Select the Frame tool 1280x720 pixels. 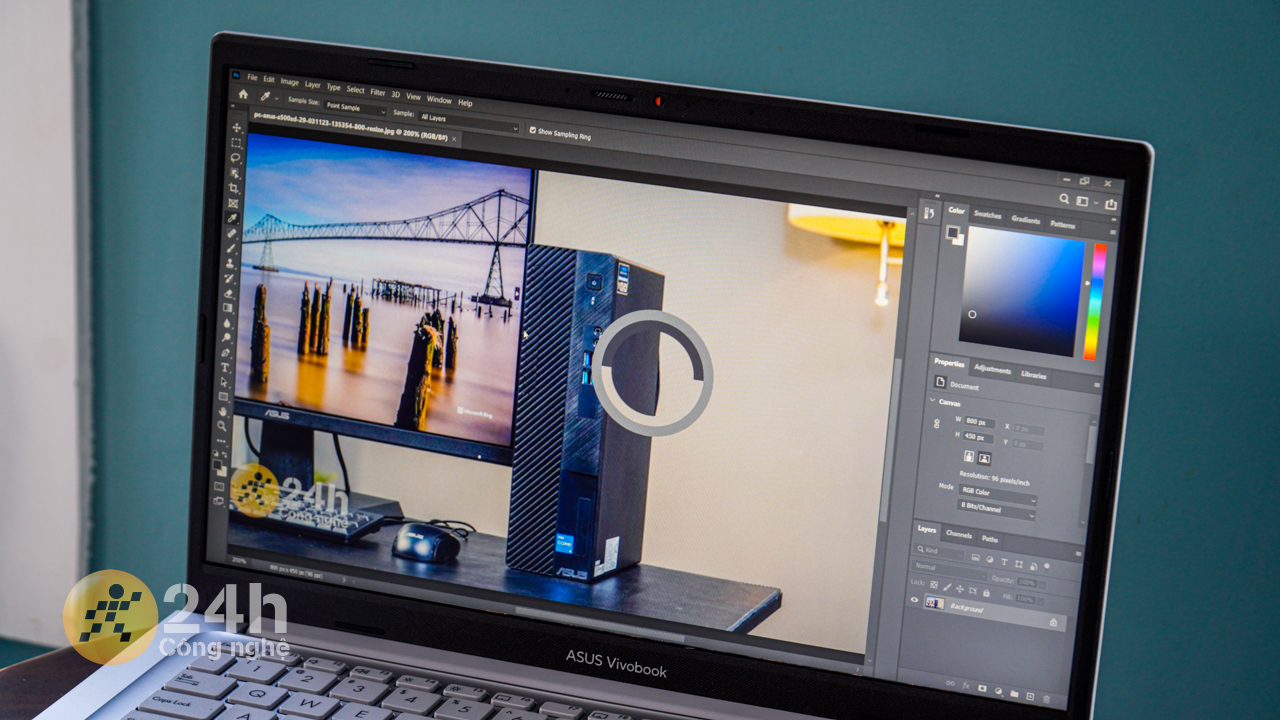click(233, 202)
